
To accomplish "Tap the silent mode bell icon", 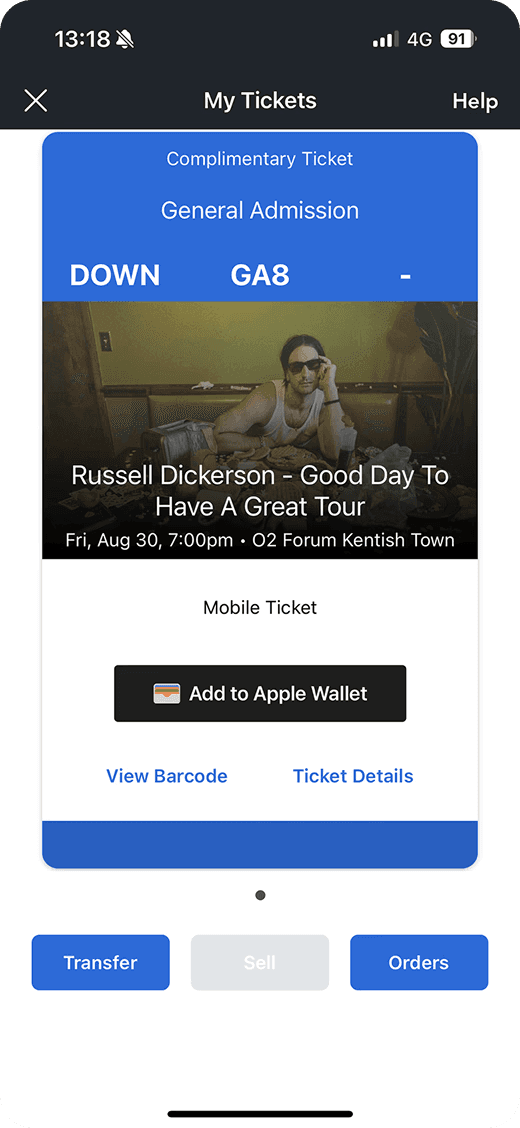I will 125,39.
